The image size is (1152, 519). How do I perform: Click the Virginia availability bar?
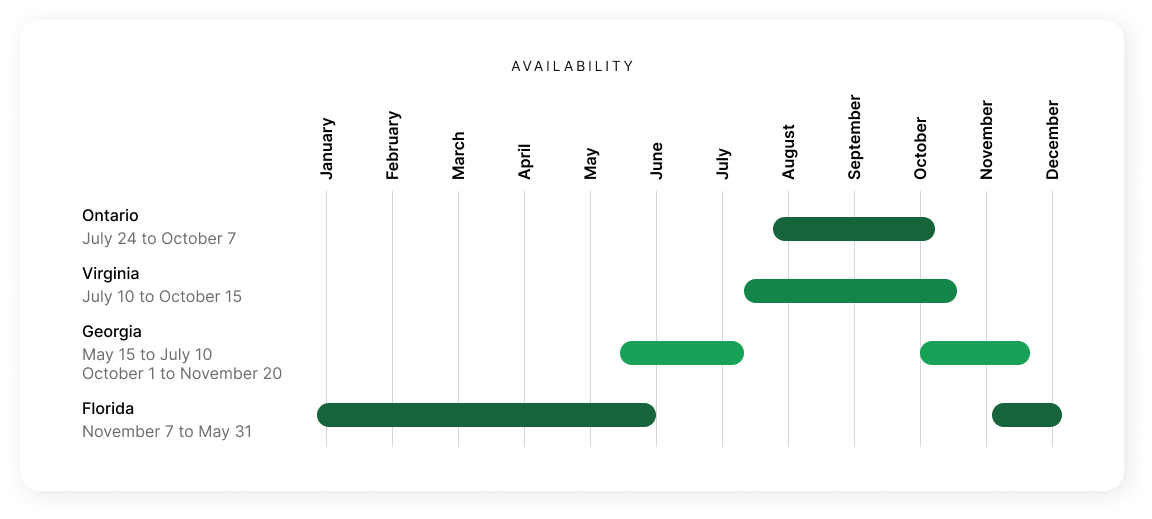coord(850,291)
